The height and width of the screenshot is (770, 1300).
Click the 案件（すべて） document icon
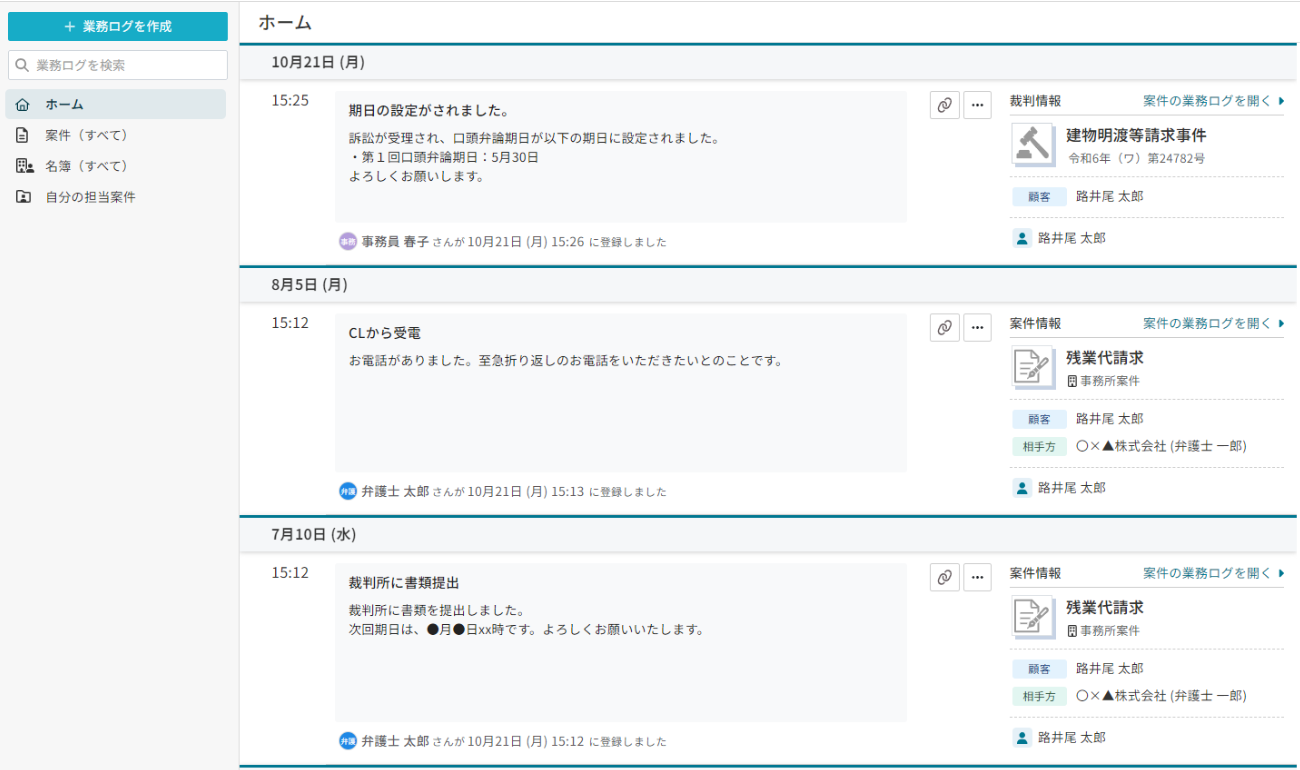(23, 135)
